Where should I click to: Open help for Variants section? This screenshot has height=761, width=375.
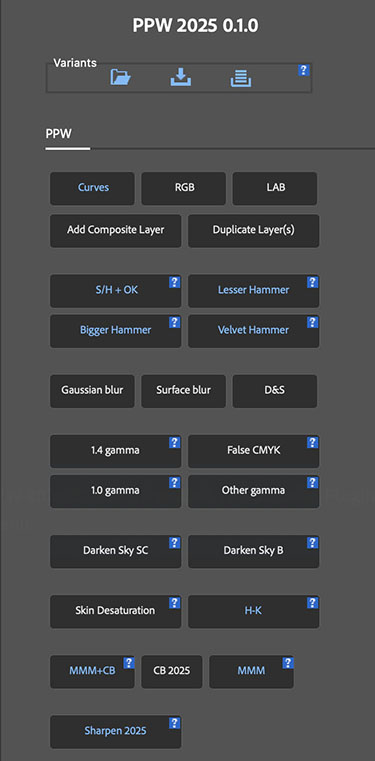click(304, 70)
